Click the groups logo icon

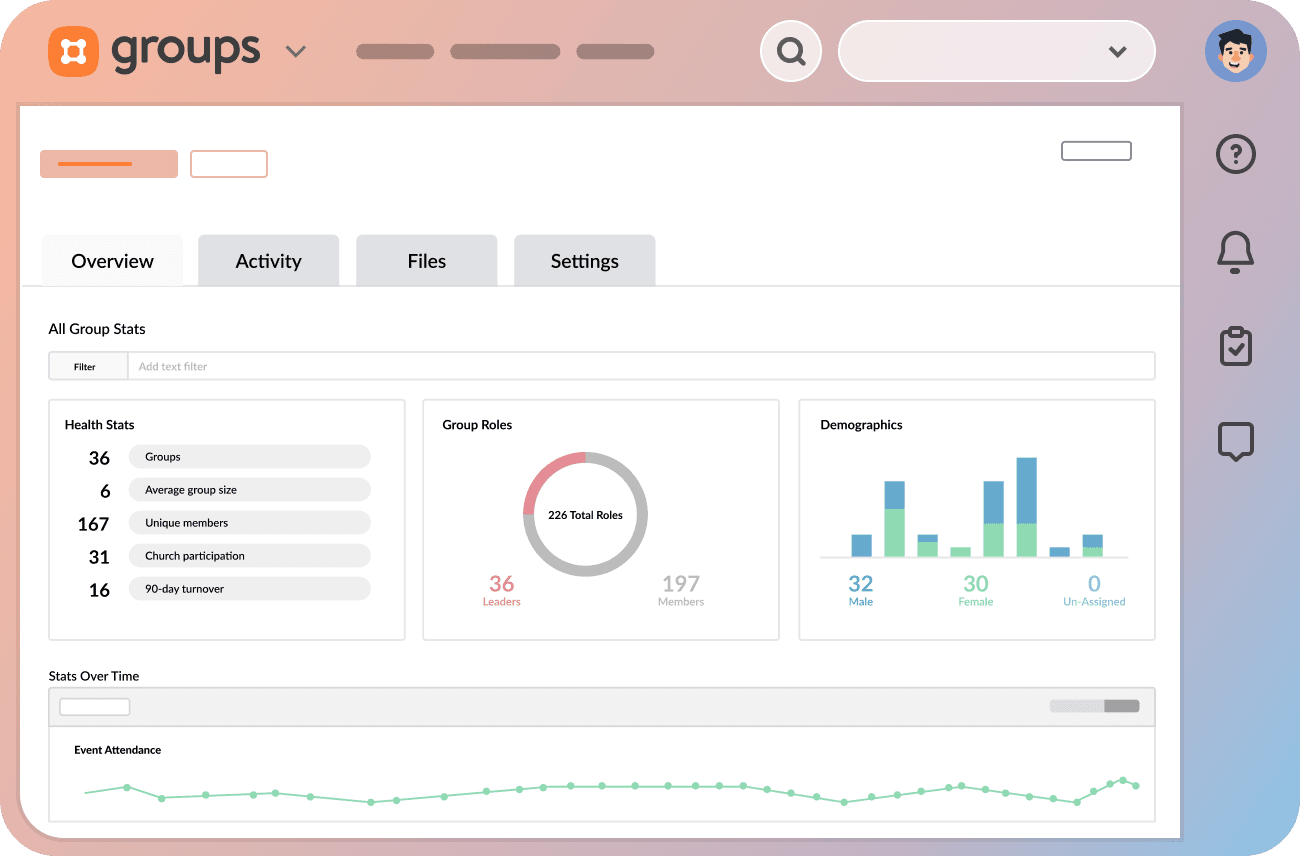(x=73, y=51)
